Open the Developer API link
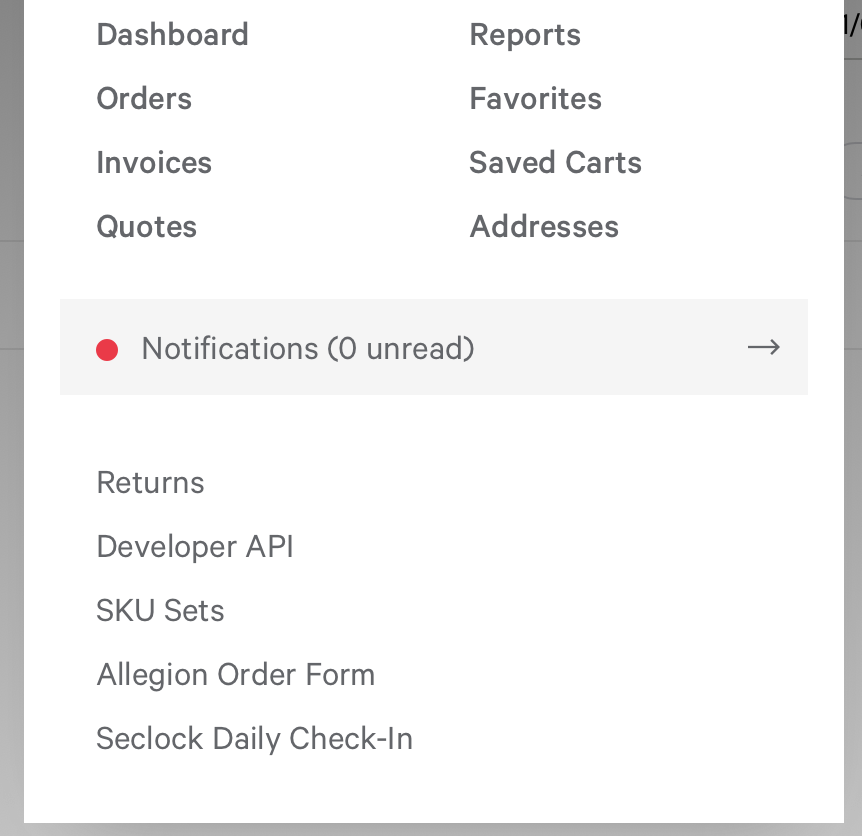862x836 pixels. (195, 547)
